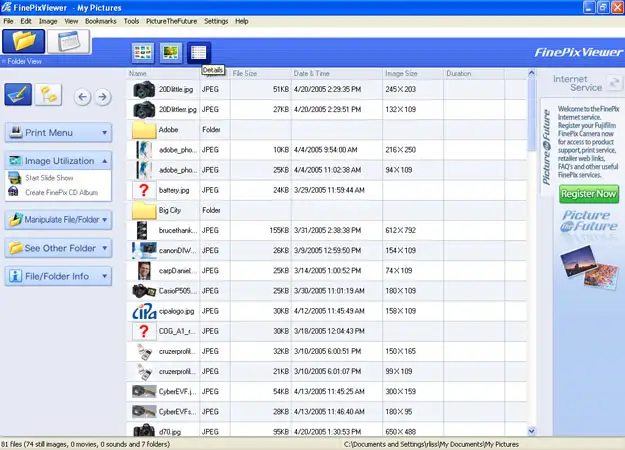Viewport: 625px width, 450px height.
Task: Open the Tools menu
Action: 131,21
